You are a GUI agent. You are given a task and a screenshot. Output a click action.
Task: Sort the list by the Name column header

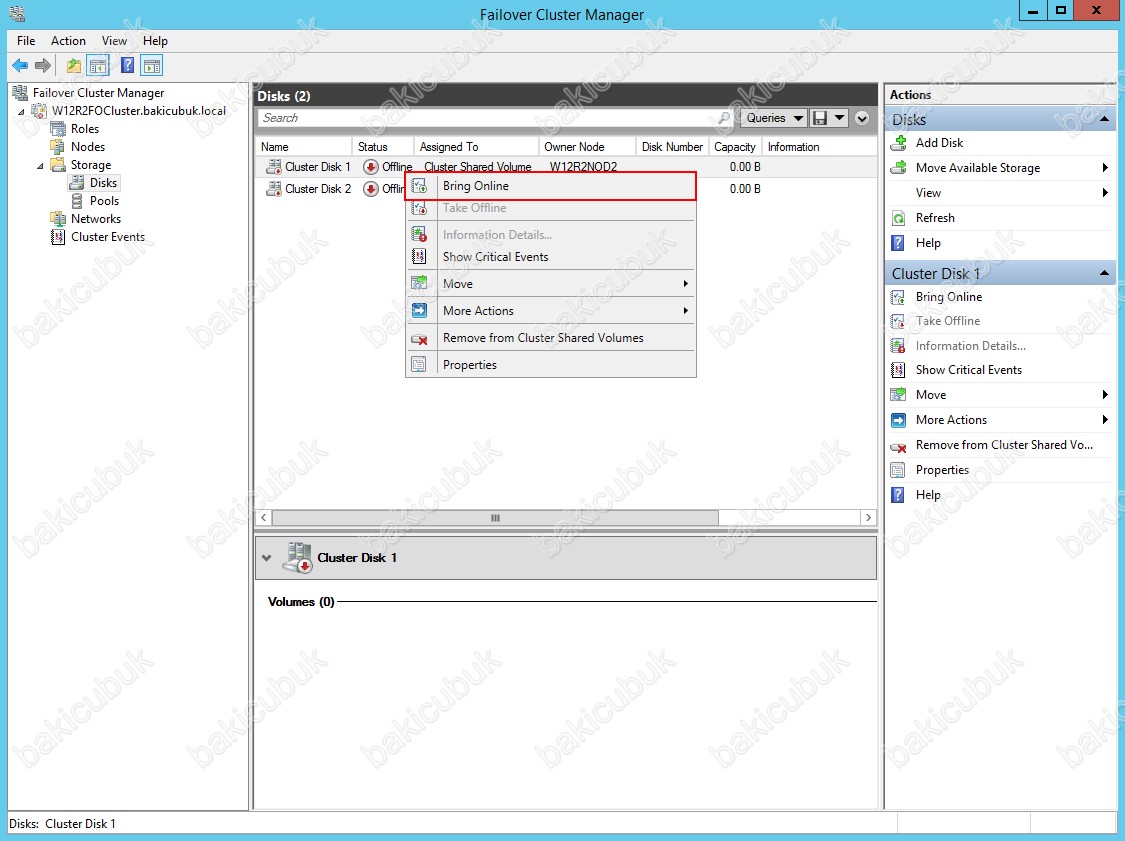tap(304, 146)
